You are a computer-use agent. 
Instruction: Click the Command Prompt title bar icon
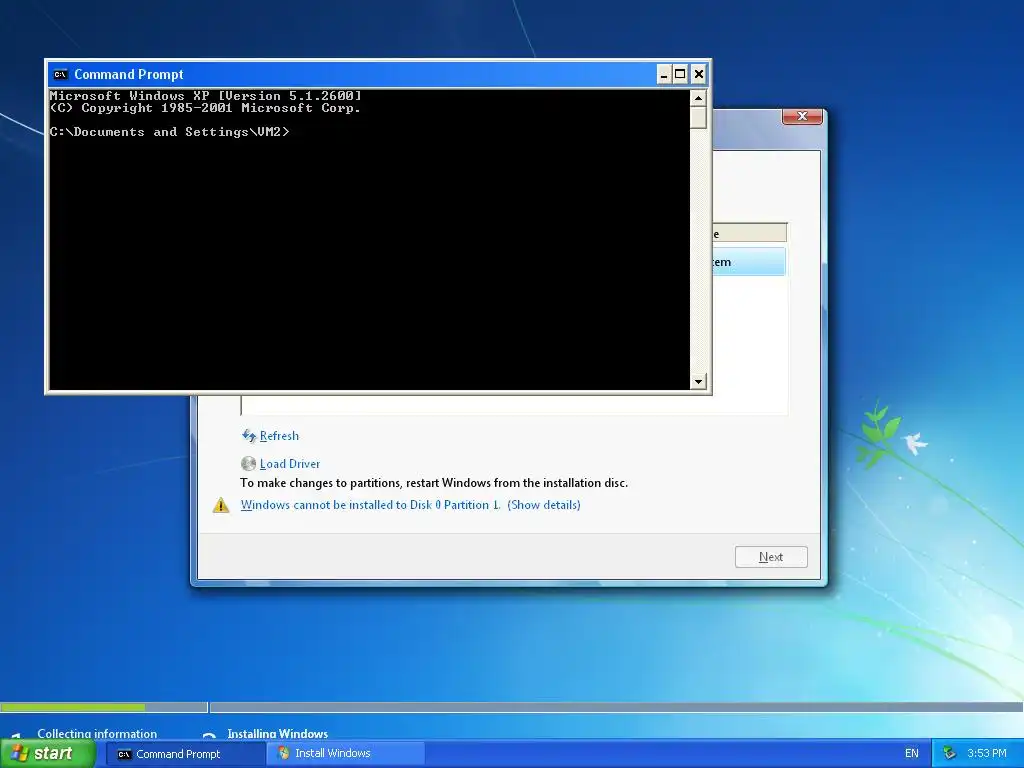61,74
